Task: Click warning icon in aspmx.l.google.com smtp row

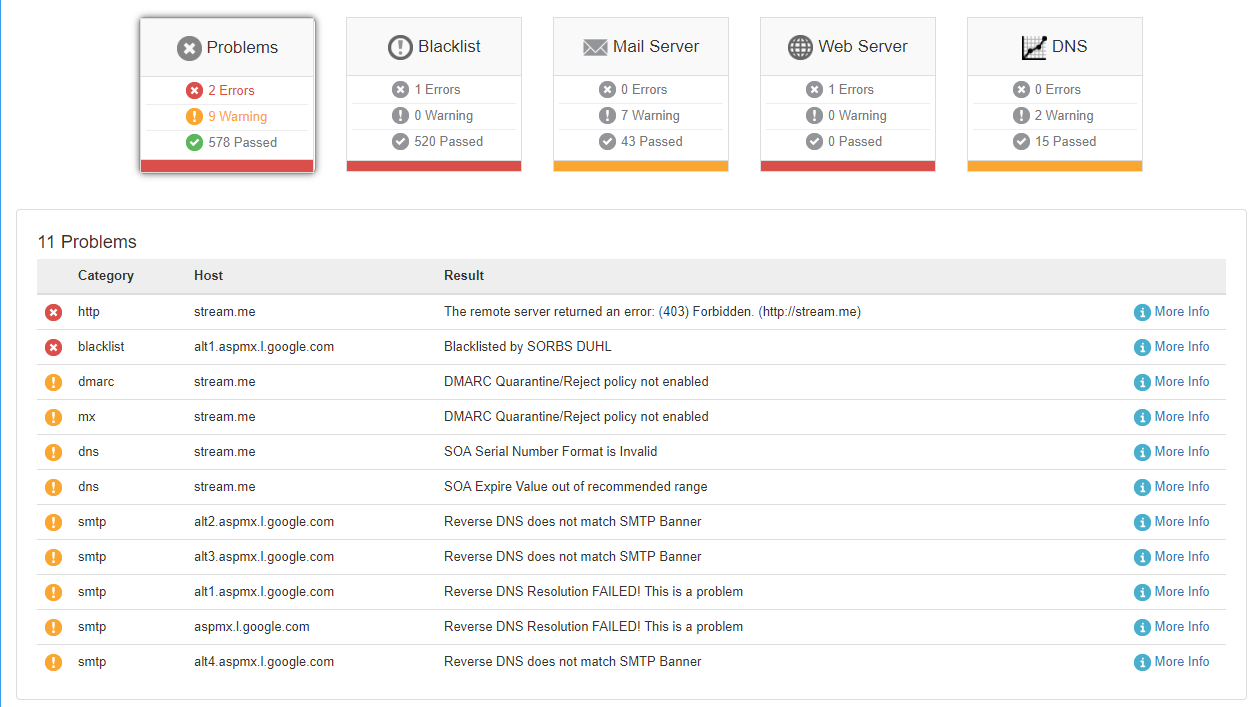Action: 54,628
